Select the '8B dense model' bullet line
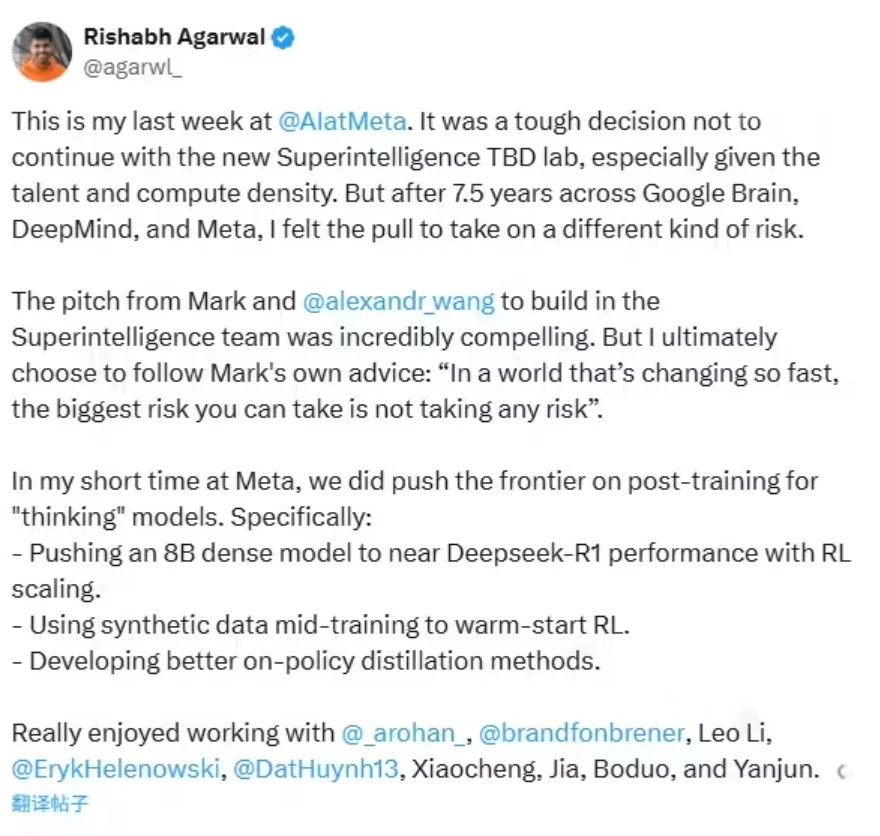Image resolution: width=880 pixels, height=836 pixels. [x=432, y=571]
